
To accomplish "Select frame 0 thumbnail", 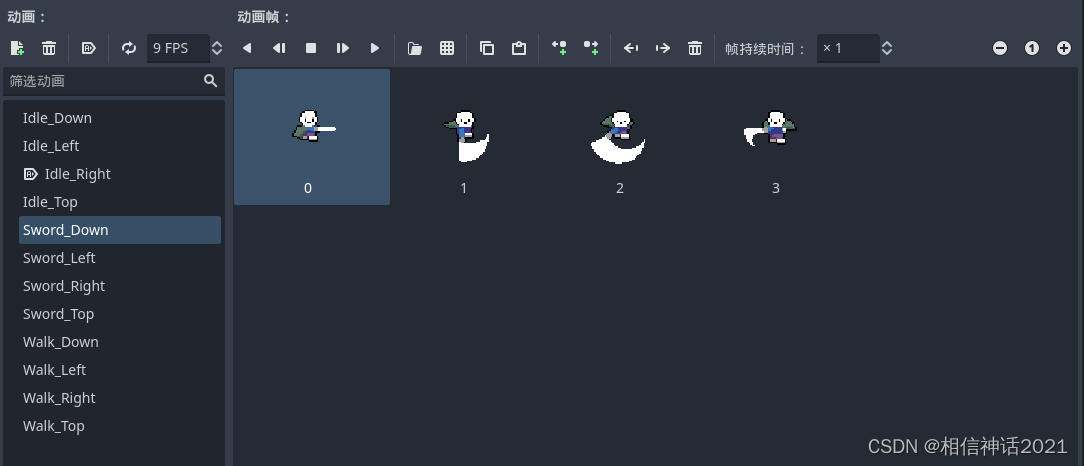I will tap(312, 137).
